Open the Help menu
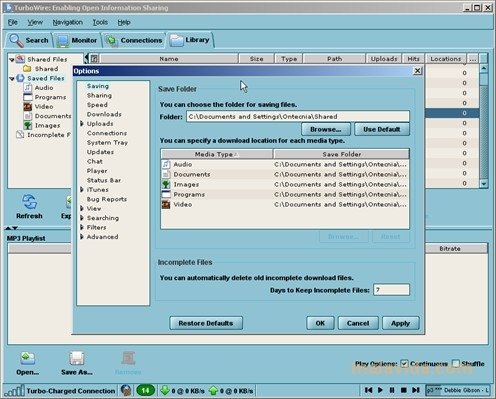 click(124, 22)
